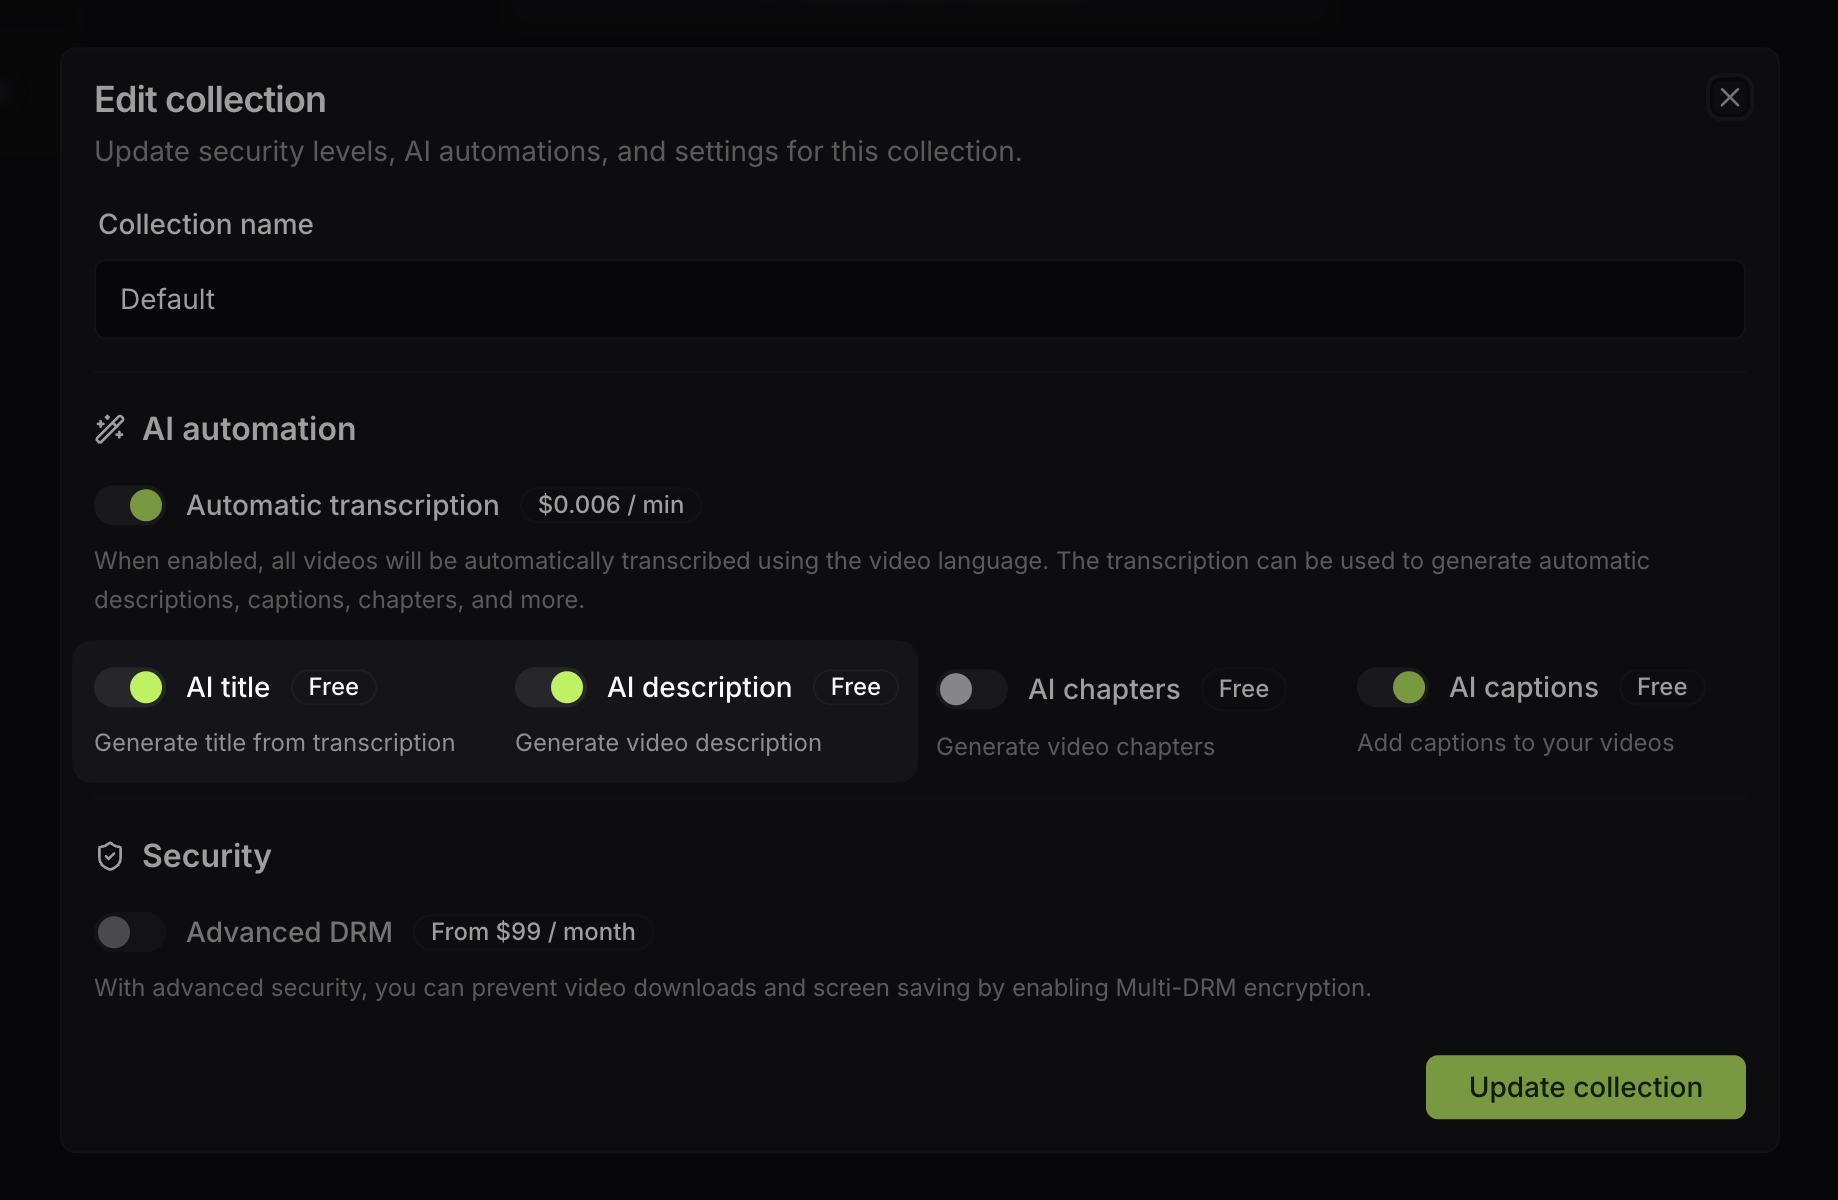Click the Collection name input field
The height and width of the screenshot is (1200, 1838).
(x=919, y=299)
